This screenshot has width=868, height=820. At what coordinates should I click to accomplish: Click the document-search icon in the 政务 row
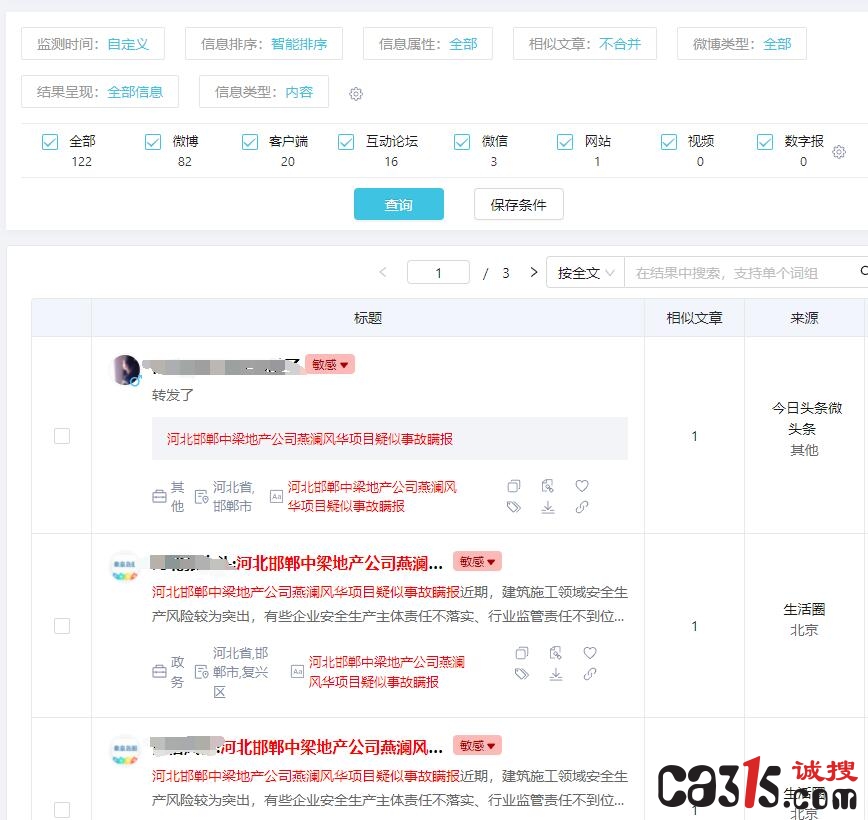tap(556, 653)
